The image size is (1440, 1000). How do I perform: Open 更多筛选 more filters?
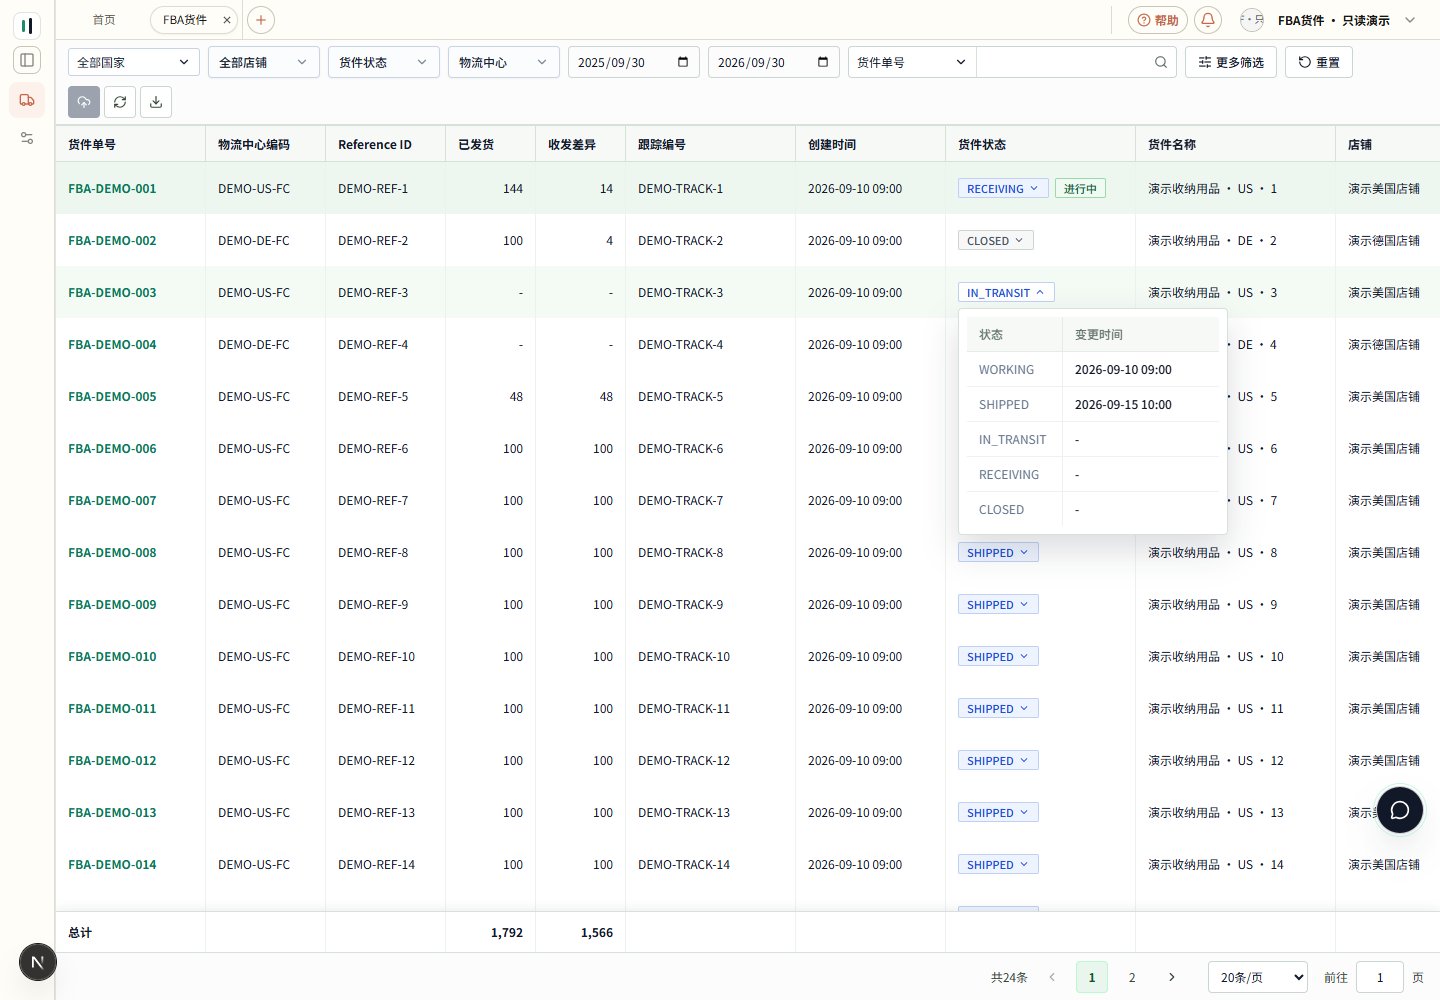1231,62
